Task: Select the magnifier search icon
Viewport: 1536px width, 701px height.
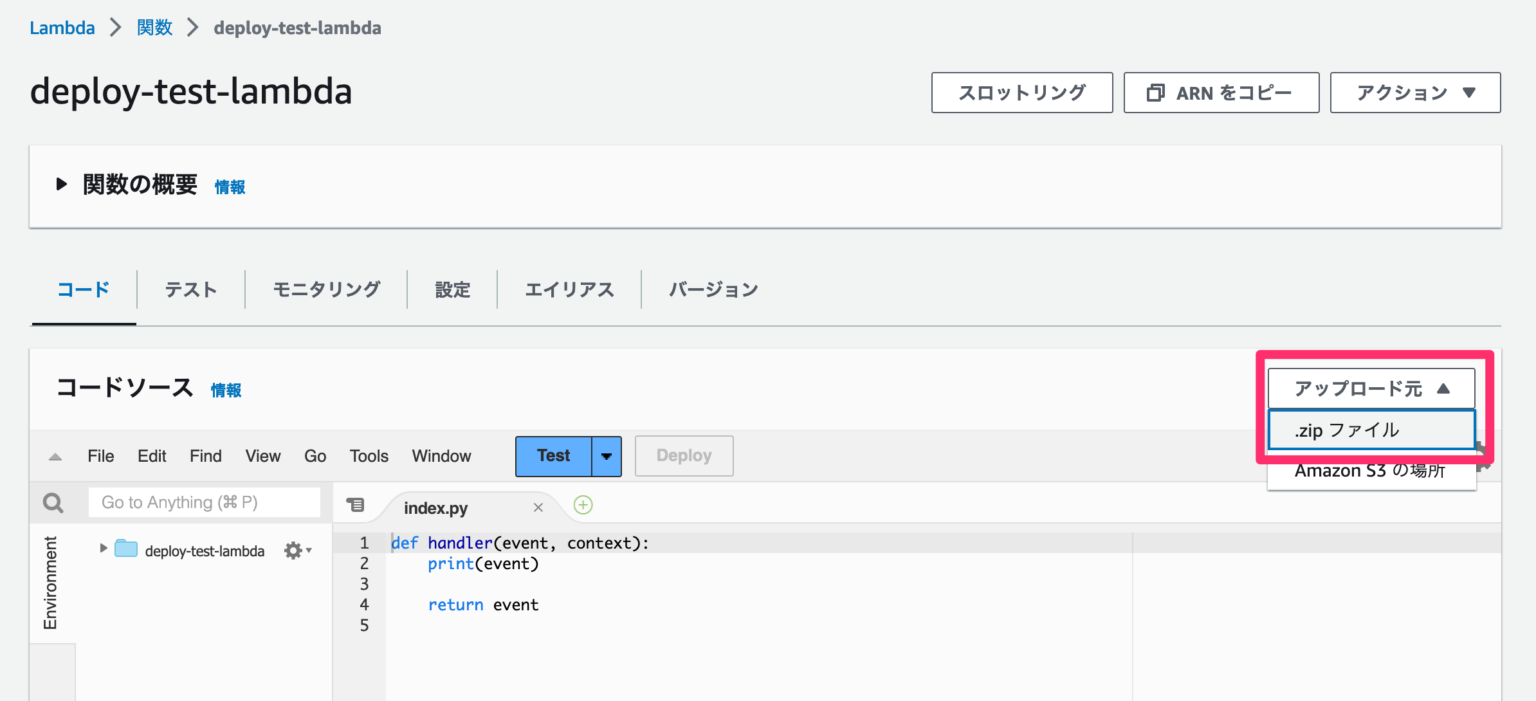Action: pos(51,502)
